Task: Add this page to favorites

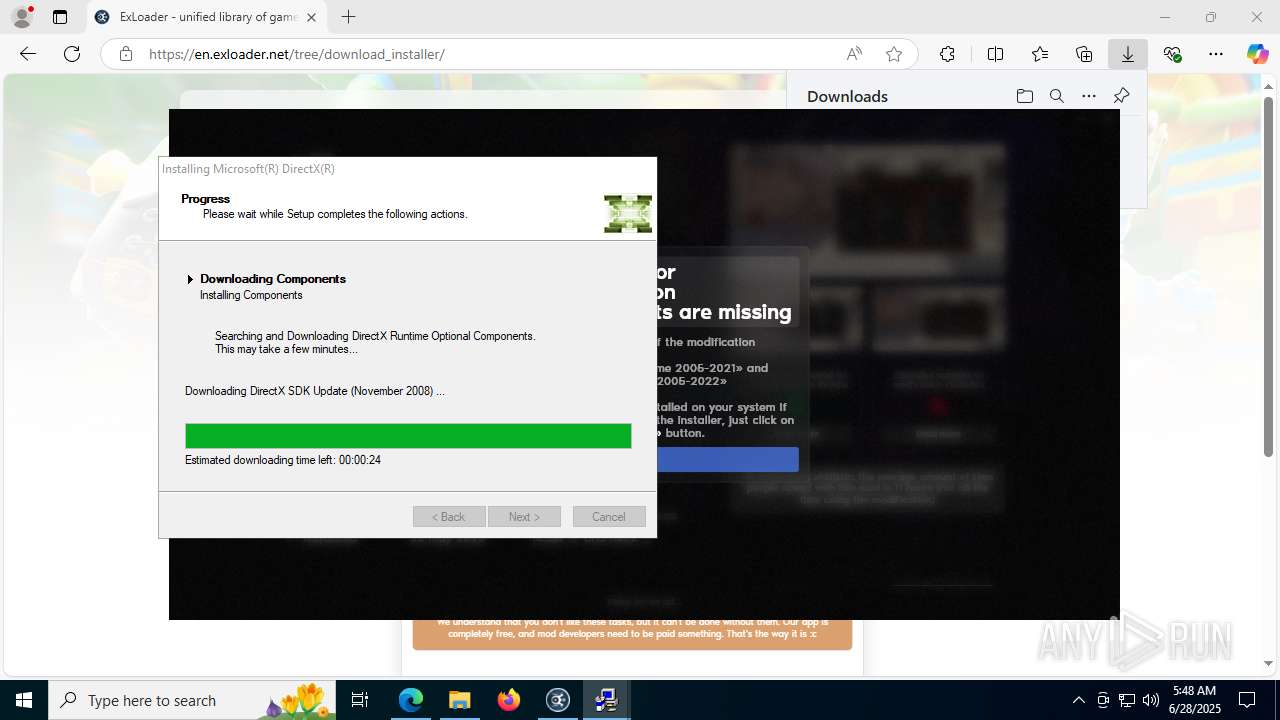Action: point(894,54)
